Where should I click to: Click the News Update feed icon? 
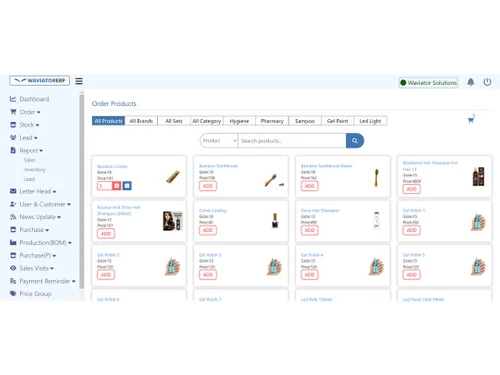pos(13,217)
